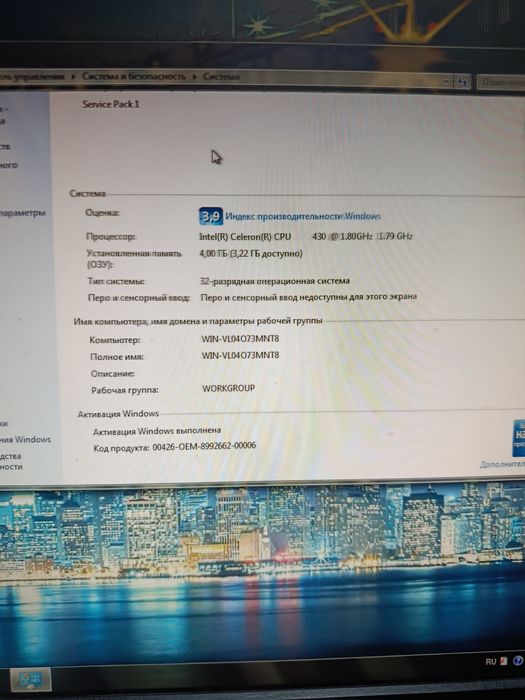Expand the arrow before 'Система и безопасность'
The height and width of the screenshot is (700, 525).
click(x=73, y=77)
